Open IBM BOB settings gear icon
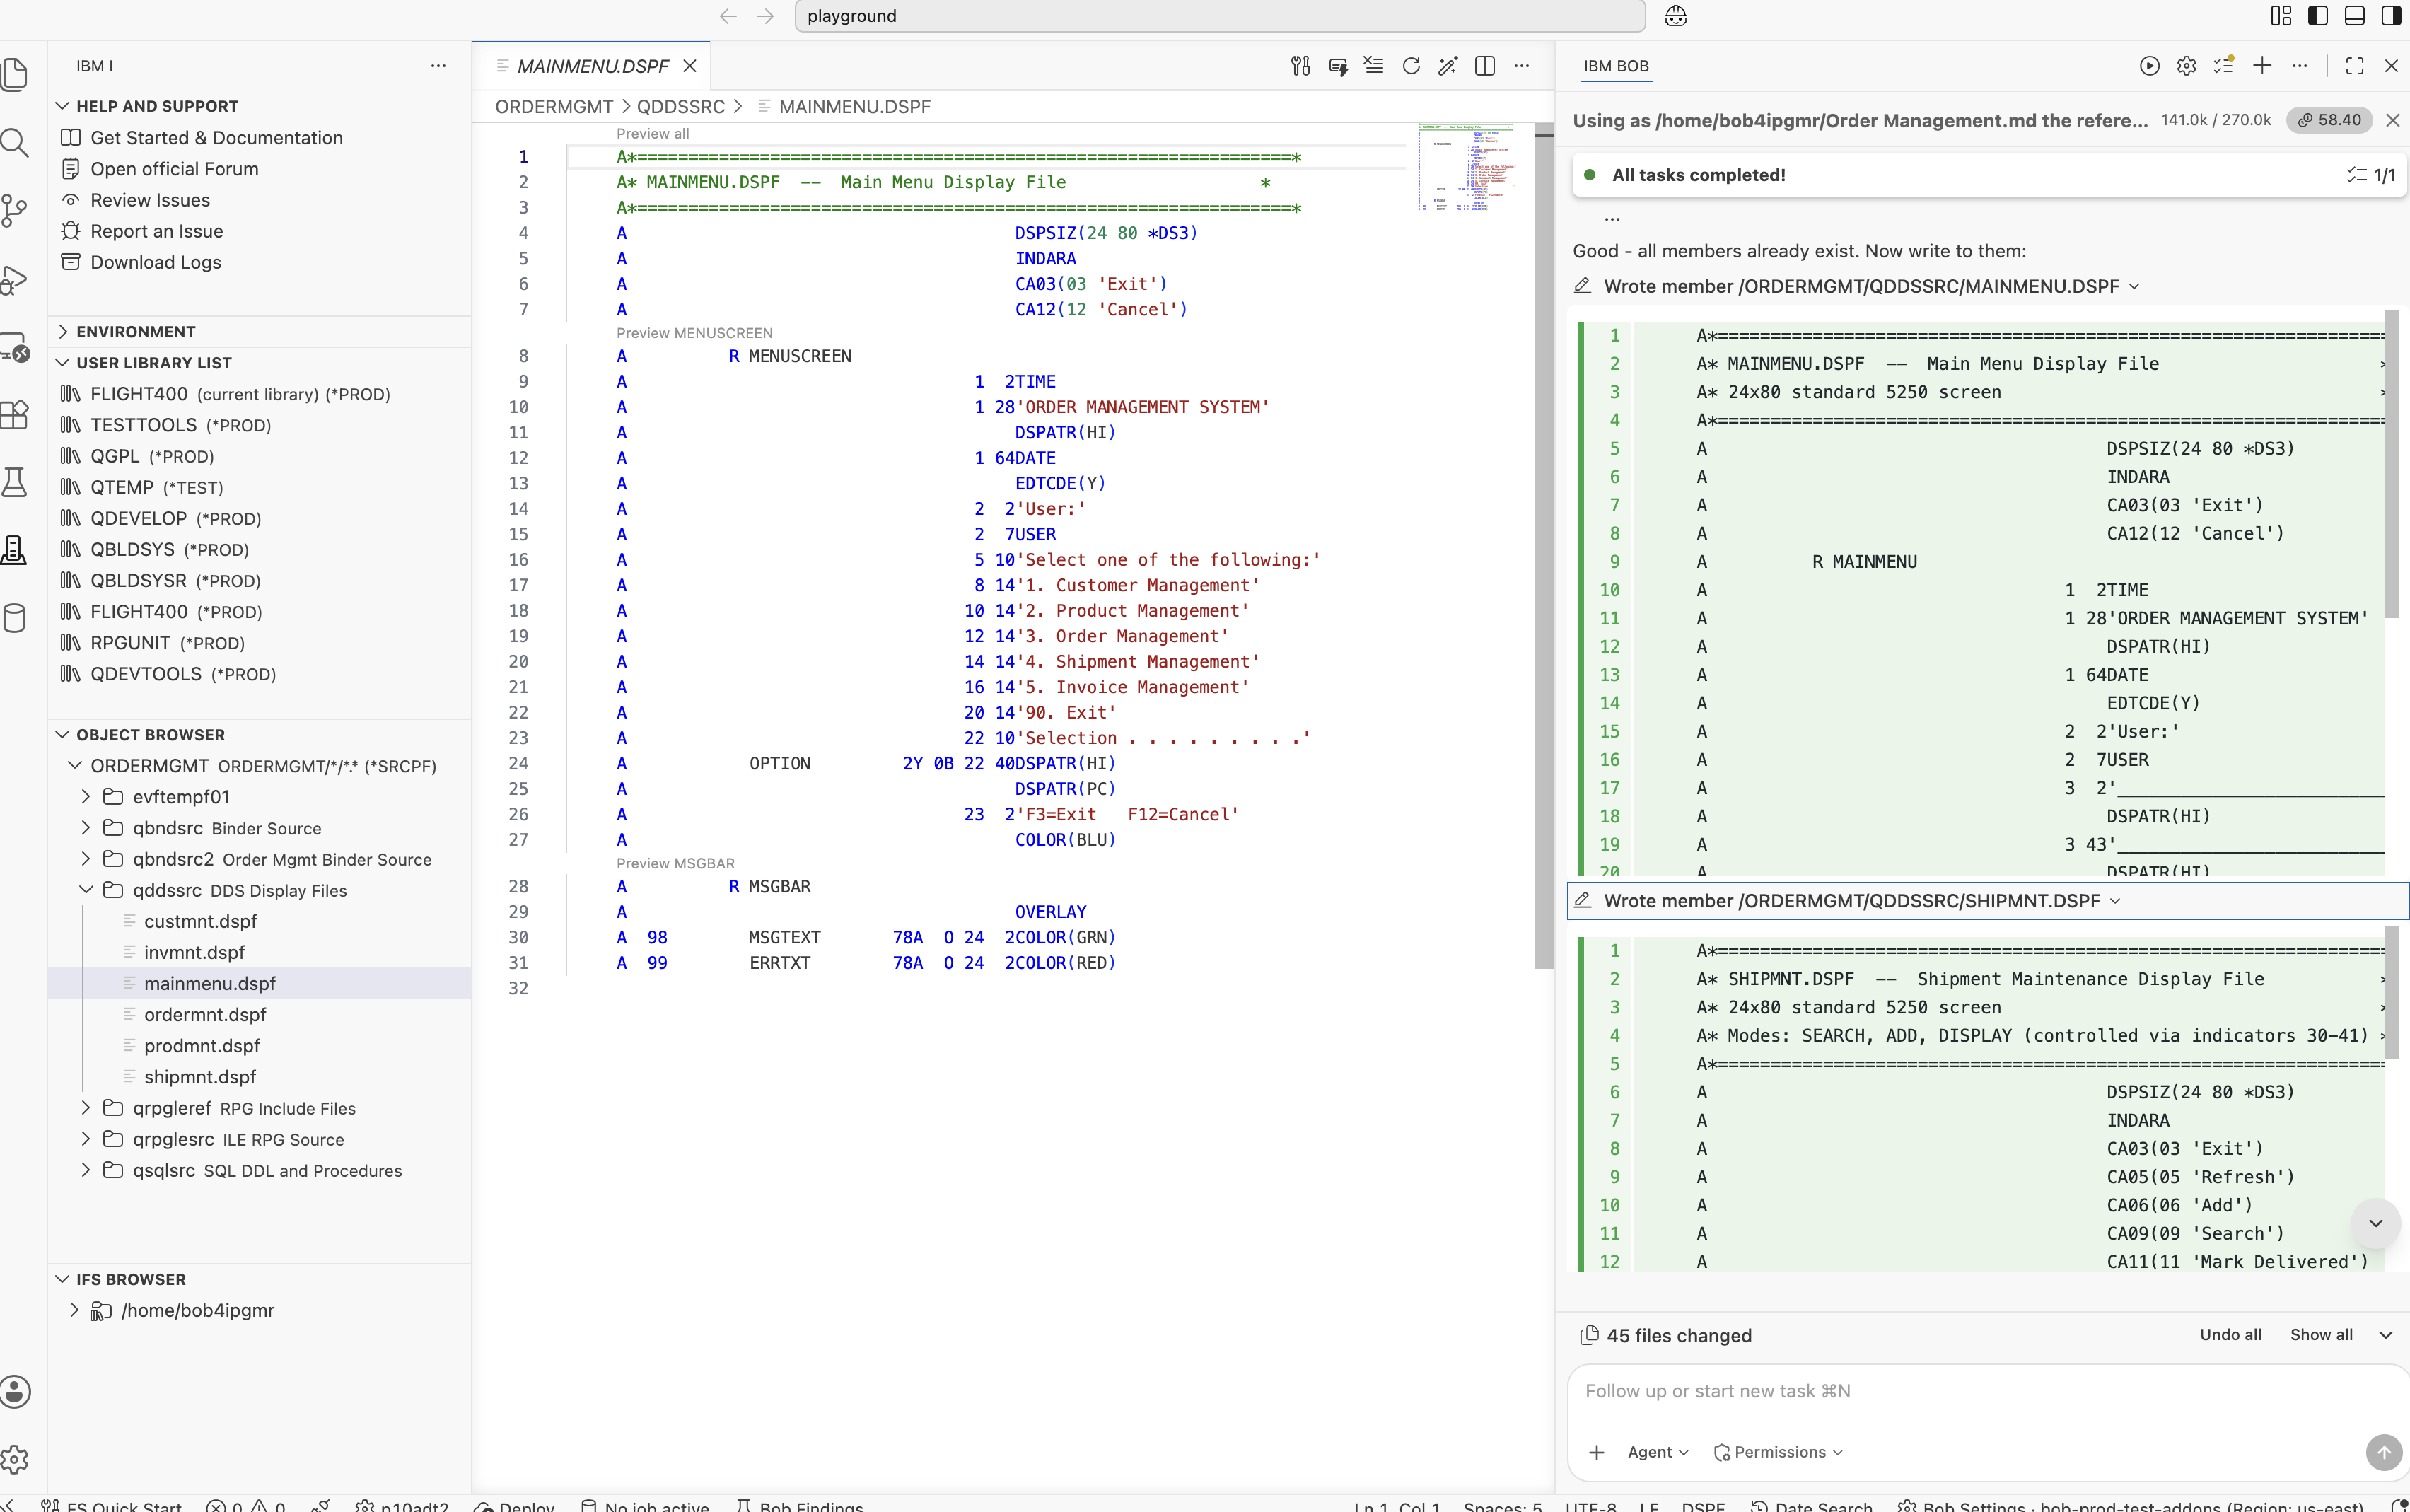This screenshot has width=2410, height=1512. (2187, 66)
